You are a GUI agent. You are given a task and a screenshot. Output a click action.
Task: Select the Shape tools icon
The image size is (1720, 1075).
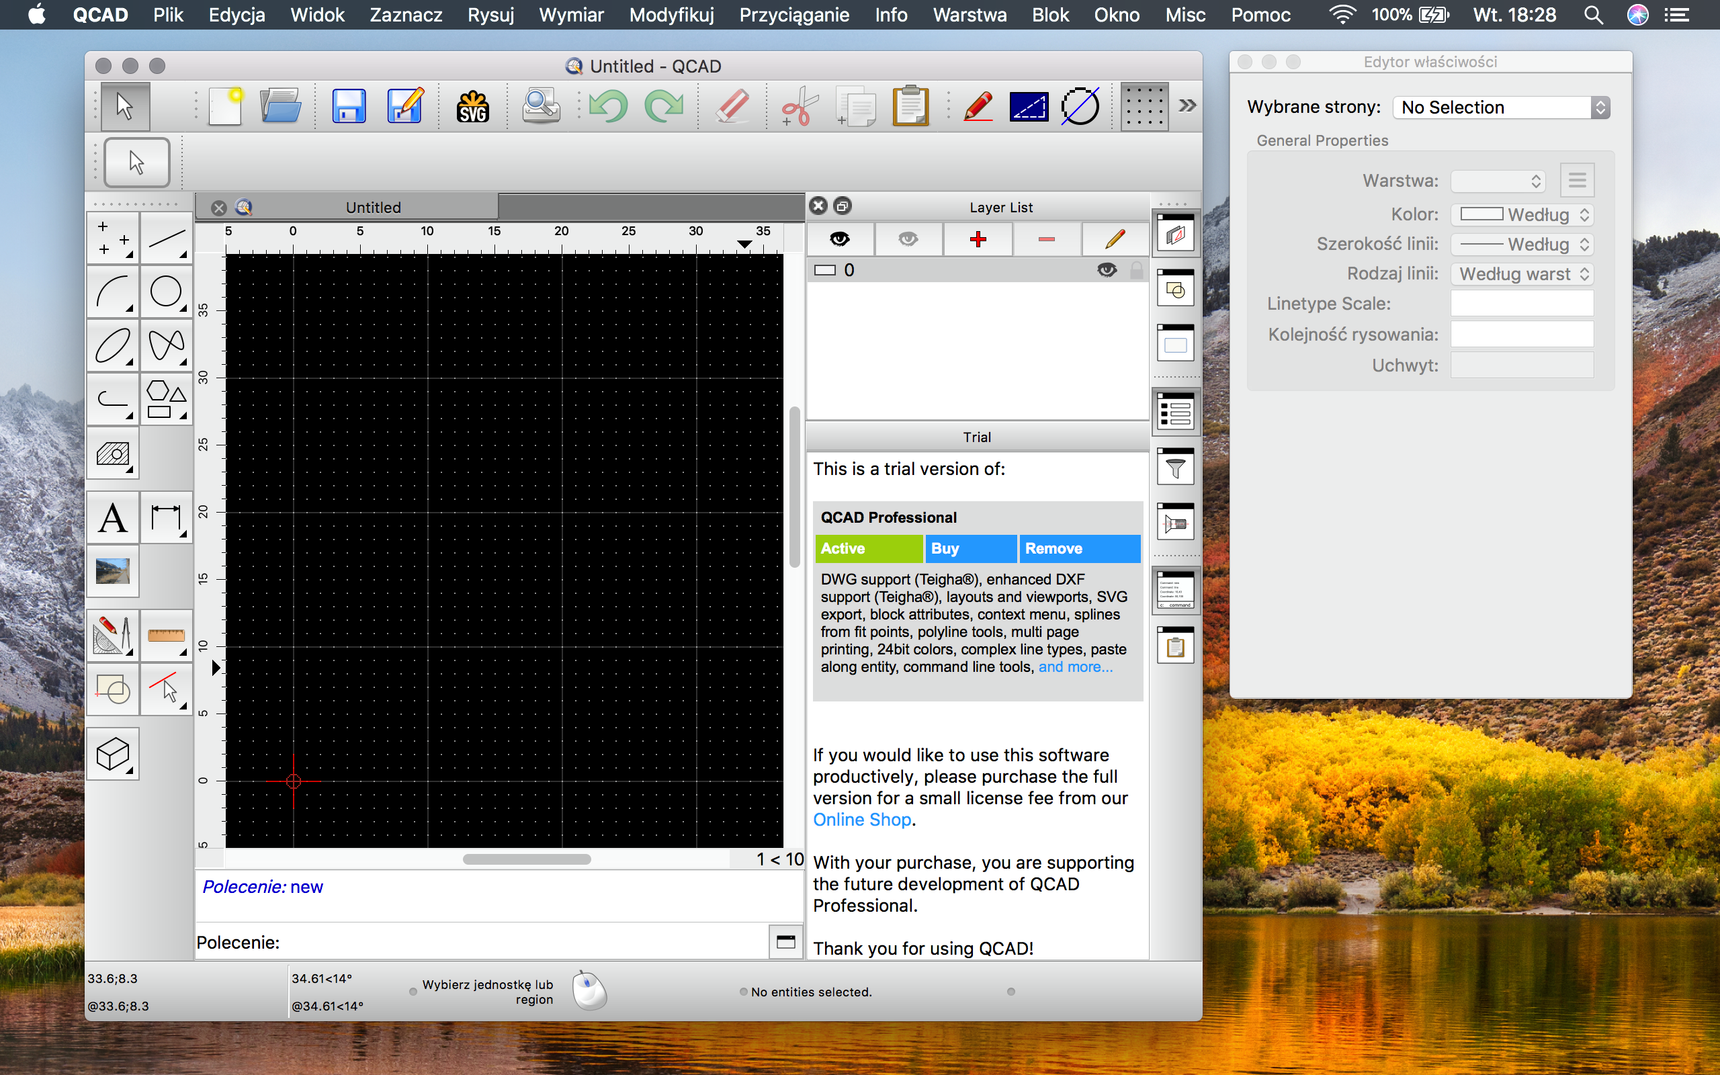click(166, 400)
